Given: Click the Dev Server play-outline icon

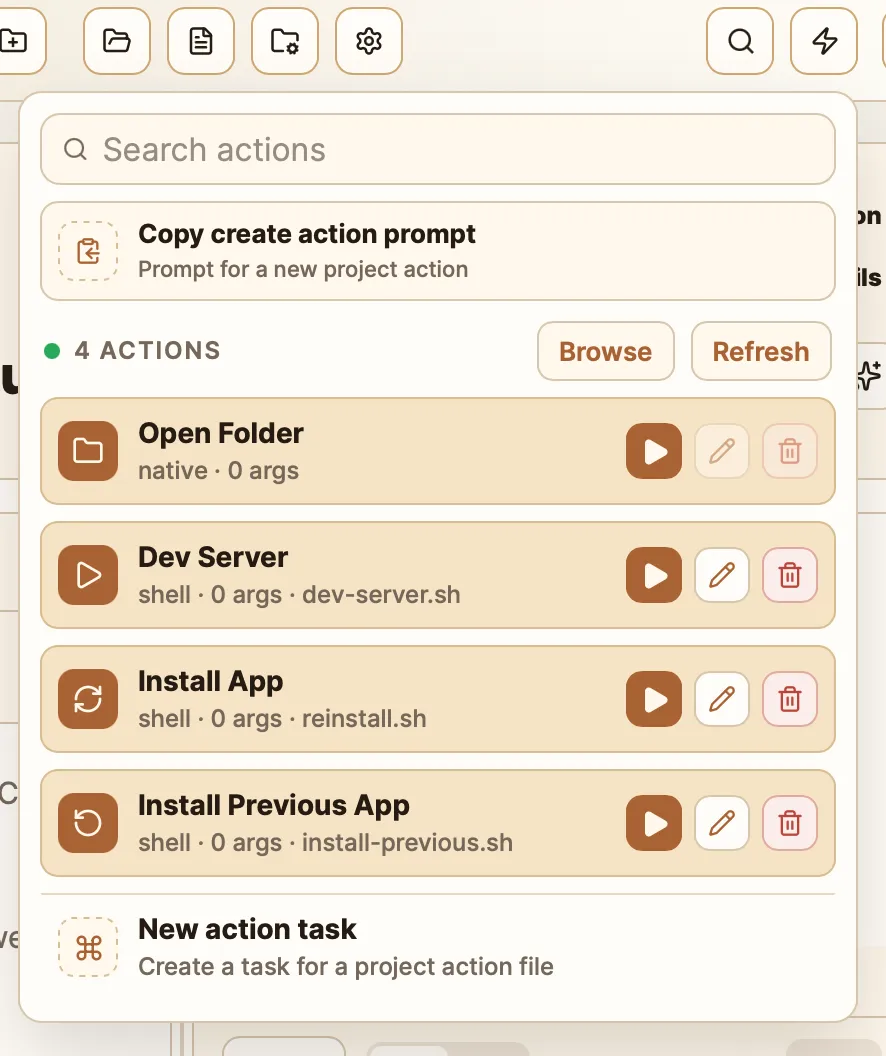Looking at the screenshot, I should pyautogui.click(x=88, y=575).
